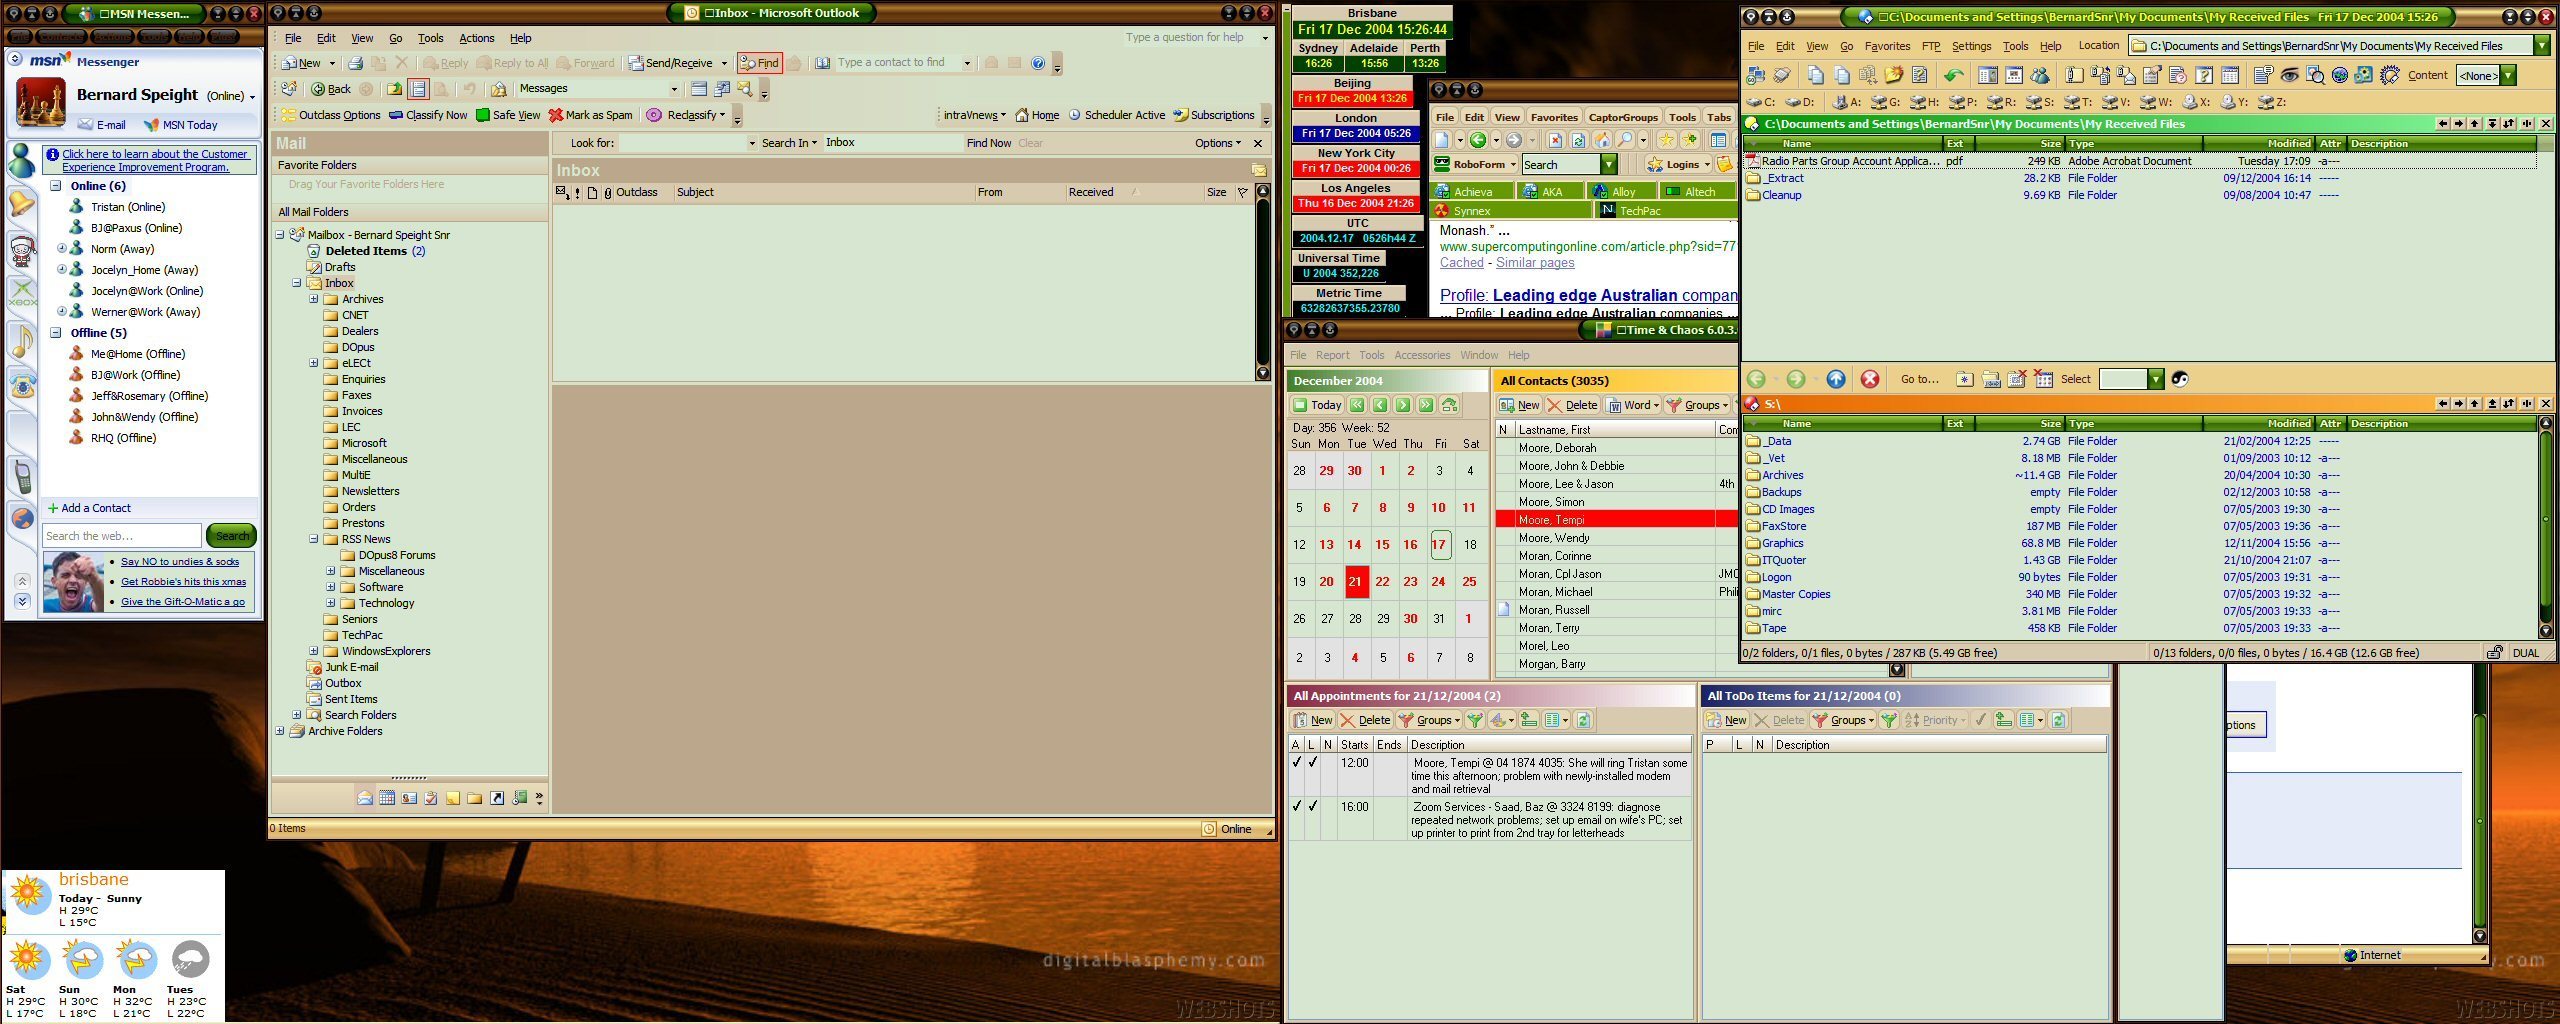Image resolution: width=2560 pixels, height=1024 pixels.
Task: Click Add a Contact in Messenger
Action: pyautogui.click(x=89, y=508)
